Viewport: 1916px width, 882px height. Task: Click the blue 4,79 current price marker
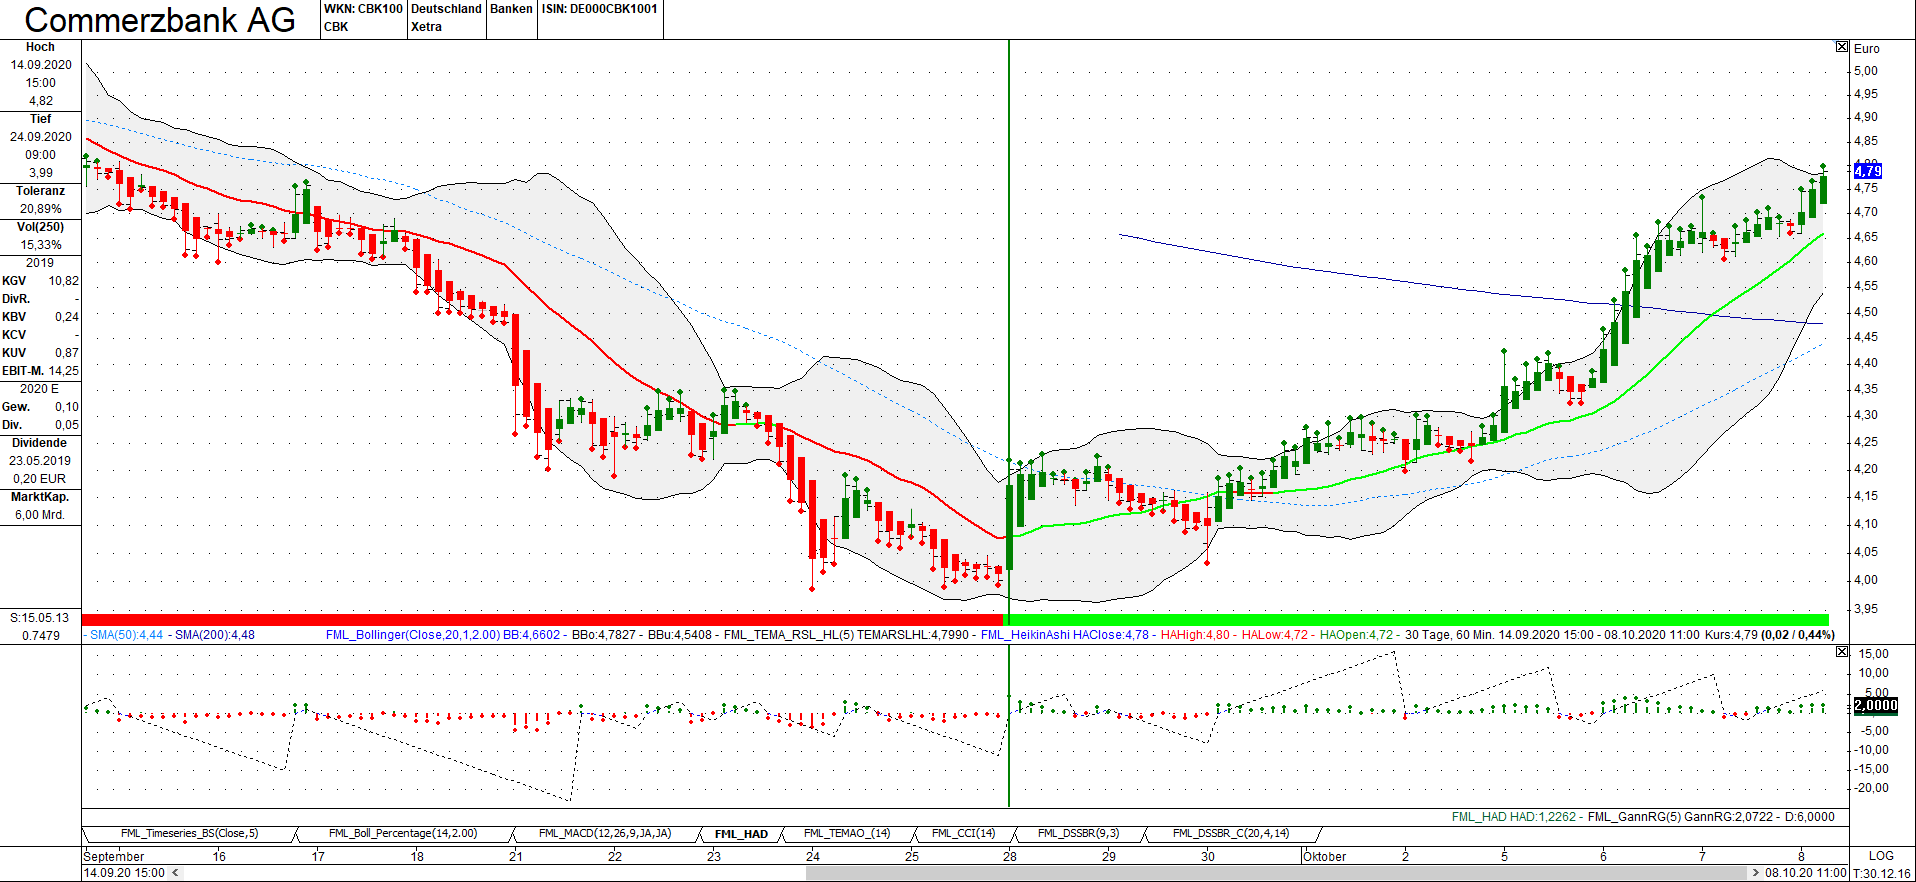1868,171
